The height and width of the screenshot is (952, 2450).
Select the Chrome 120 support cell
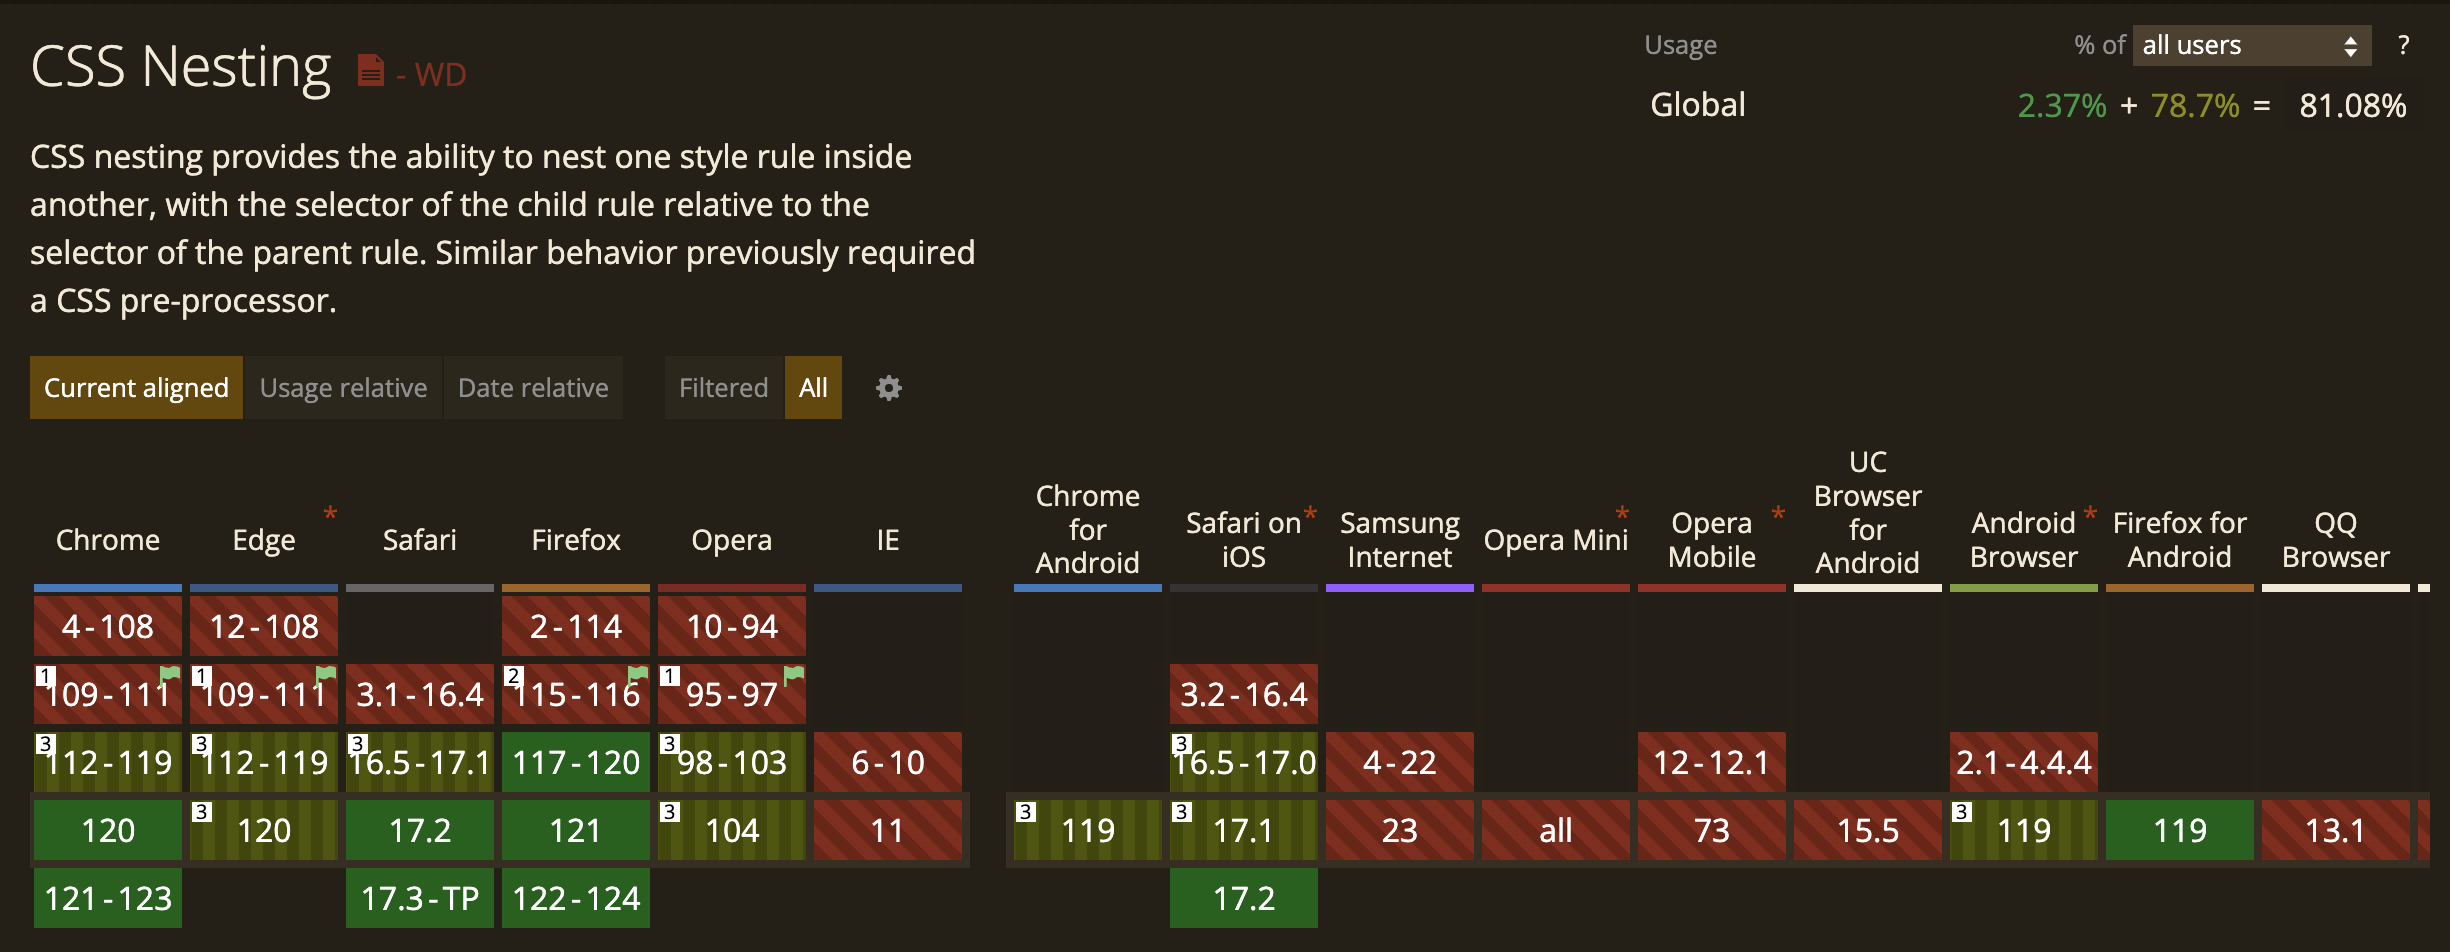pos(107,829)
